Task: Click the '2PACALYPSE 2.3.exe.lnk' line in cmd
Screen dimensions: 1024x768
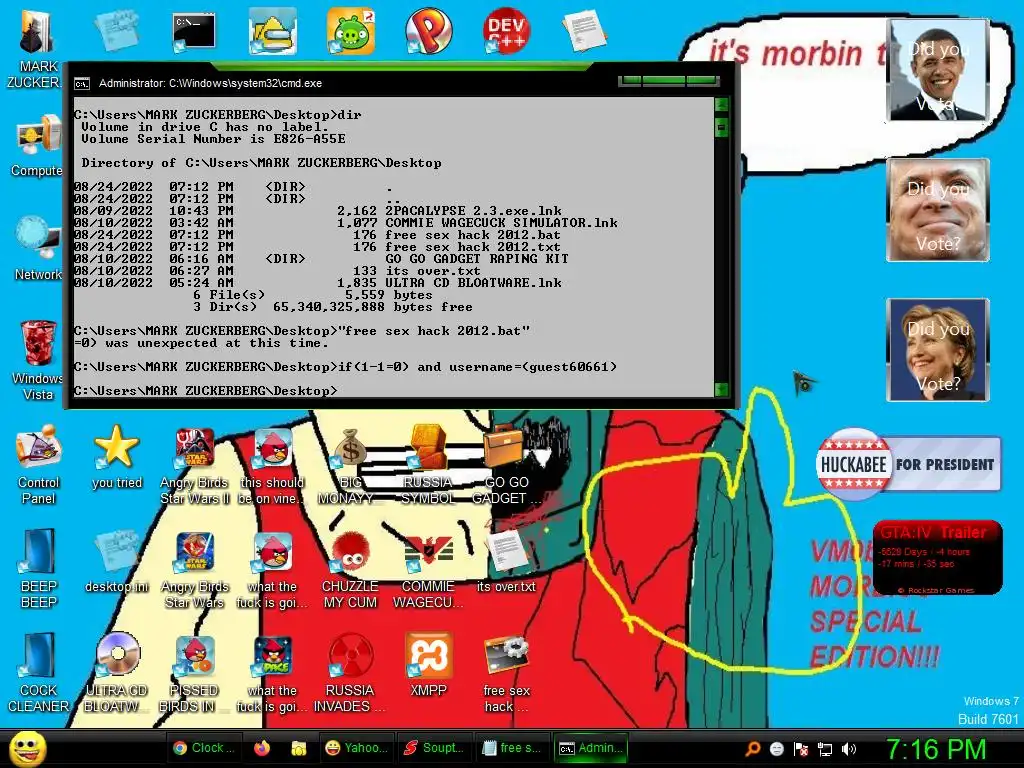Action: click(x=473, y=211)
